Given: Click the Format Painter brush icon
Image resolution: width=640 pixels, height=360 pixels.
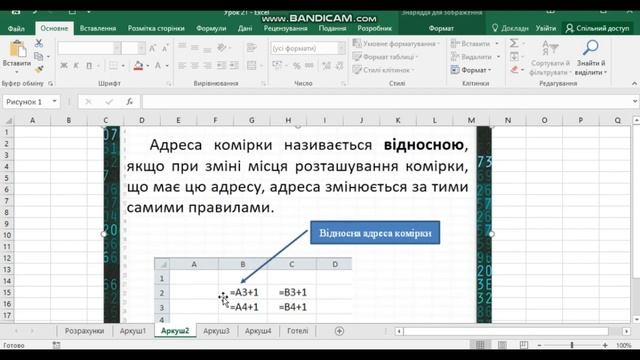Looking at the screenshot, I should (x=39, y=69).
